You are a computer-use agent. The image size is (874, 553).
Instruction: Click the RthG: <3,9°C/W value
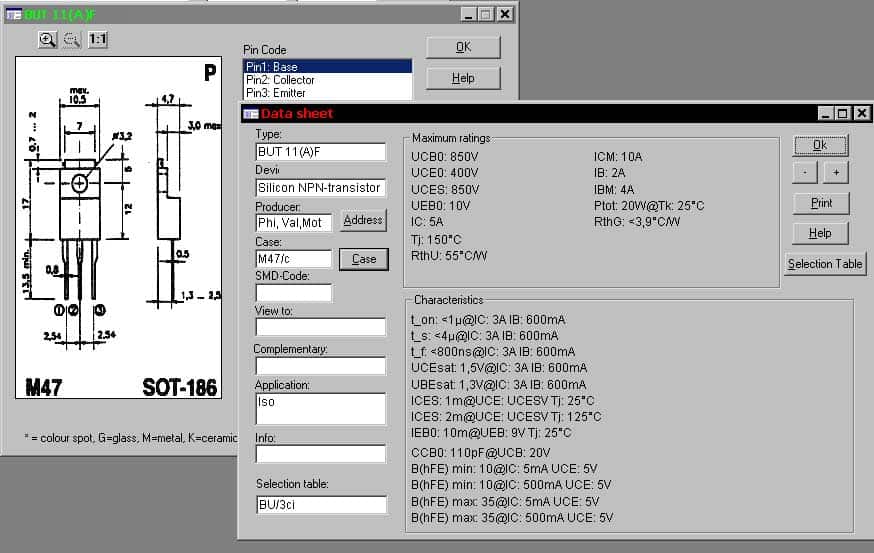[x=637, y=222]
